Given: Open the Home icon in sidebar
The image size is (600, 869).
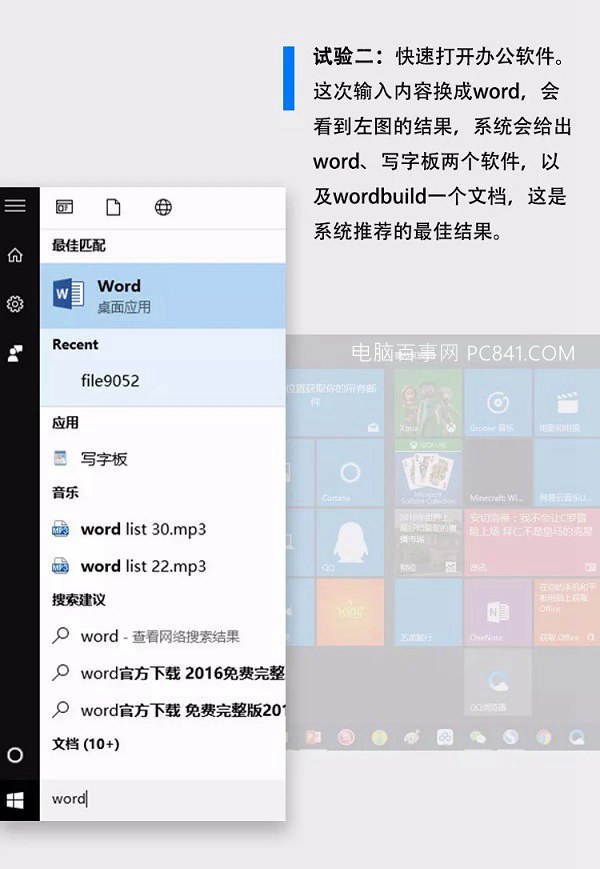Looking at the screenshot, I should tap(15, 255).
